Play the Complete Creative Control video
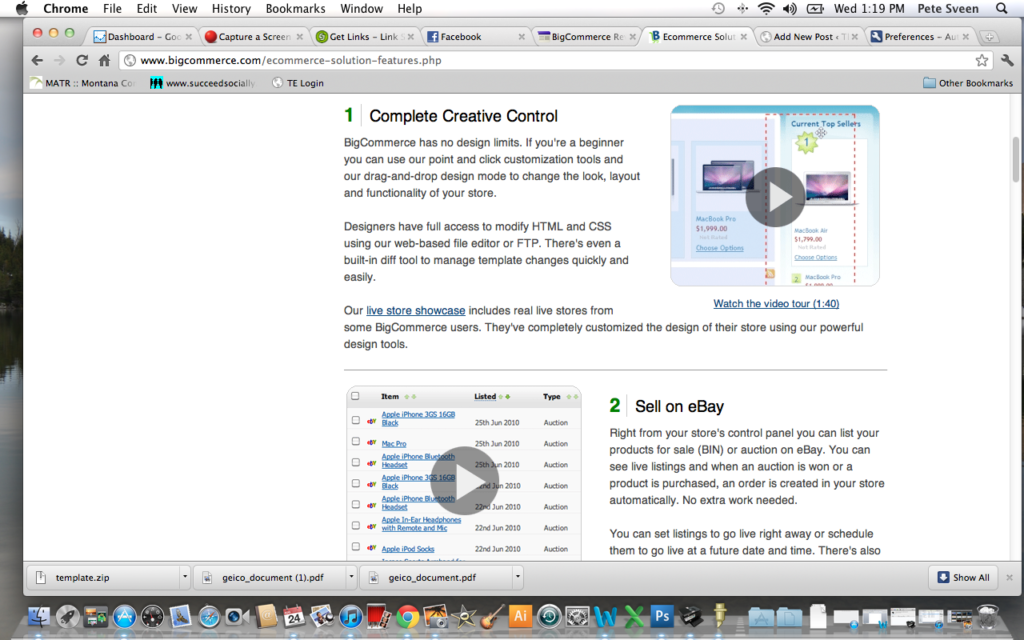The height and width of the screenshot is (640, 1024). [x=775, y=197]
